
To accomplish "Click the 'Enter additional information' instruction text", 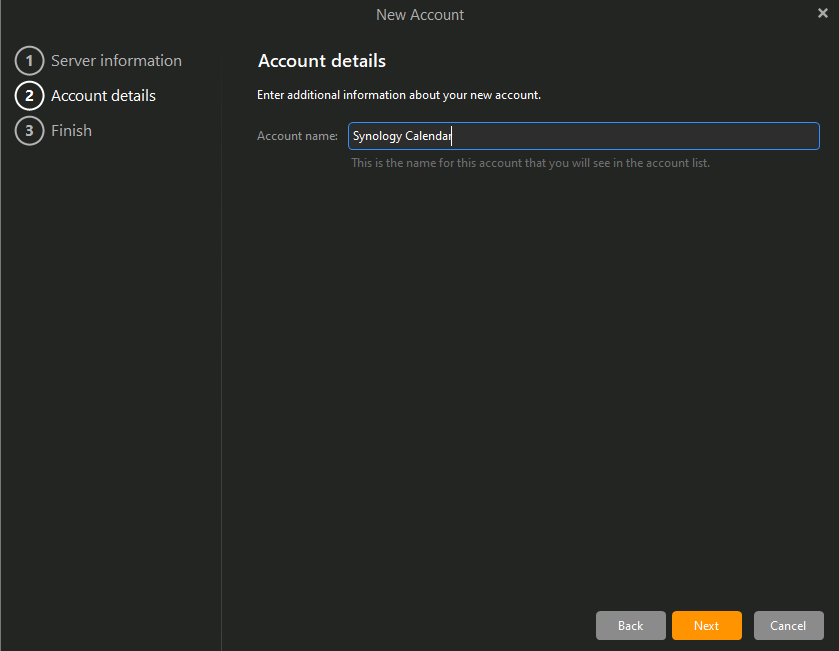I will [399, 95].
